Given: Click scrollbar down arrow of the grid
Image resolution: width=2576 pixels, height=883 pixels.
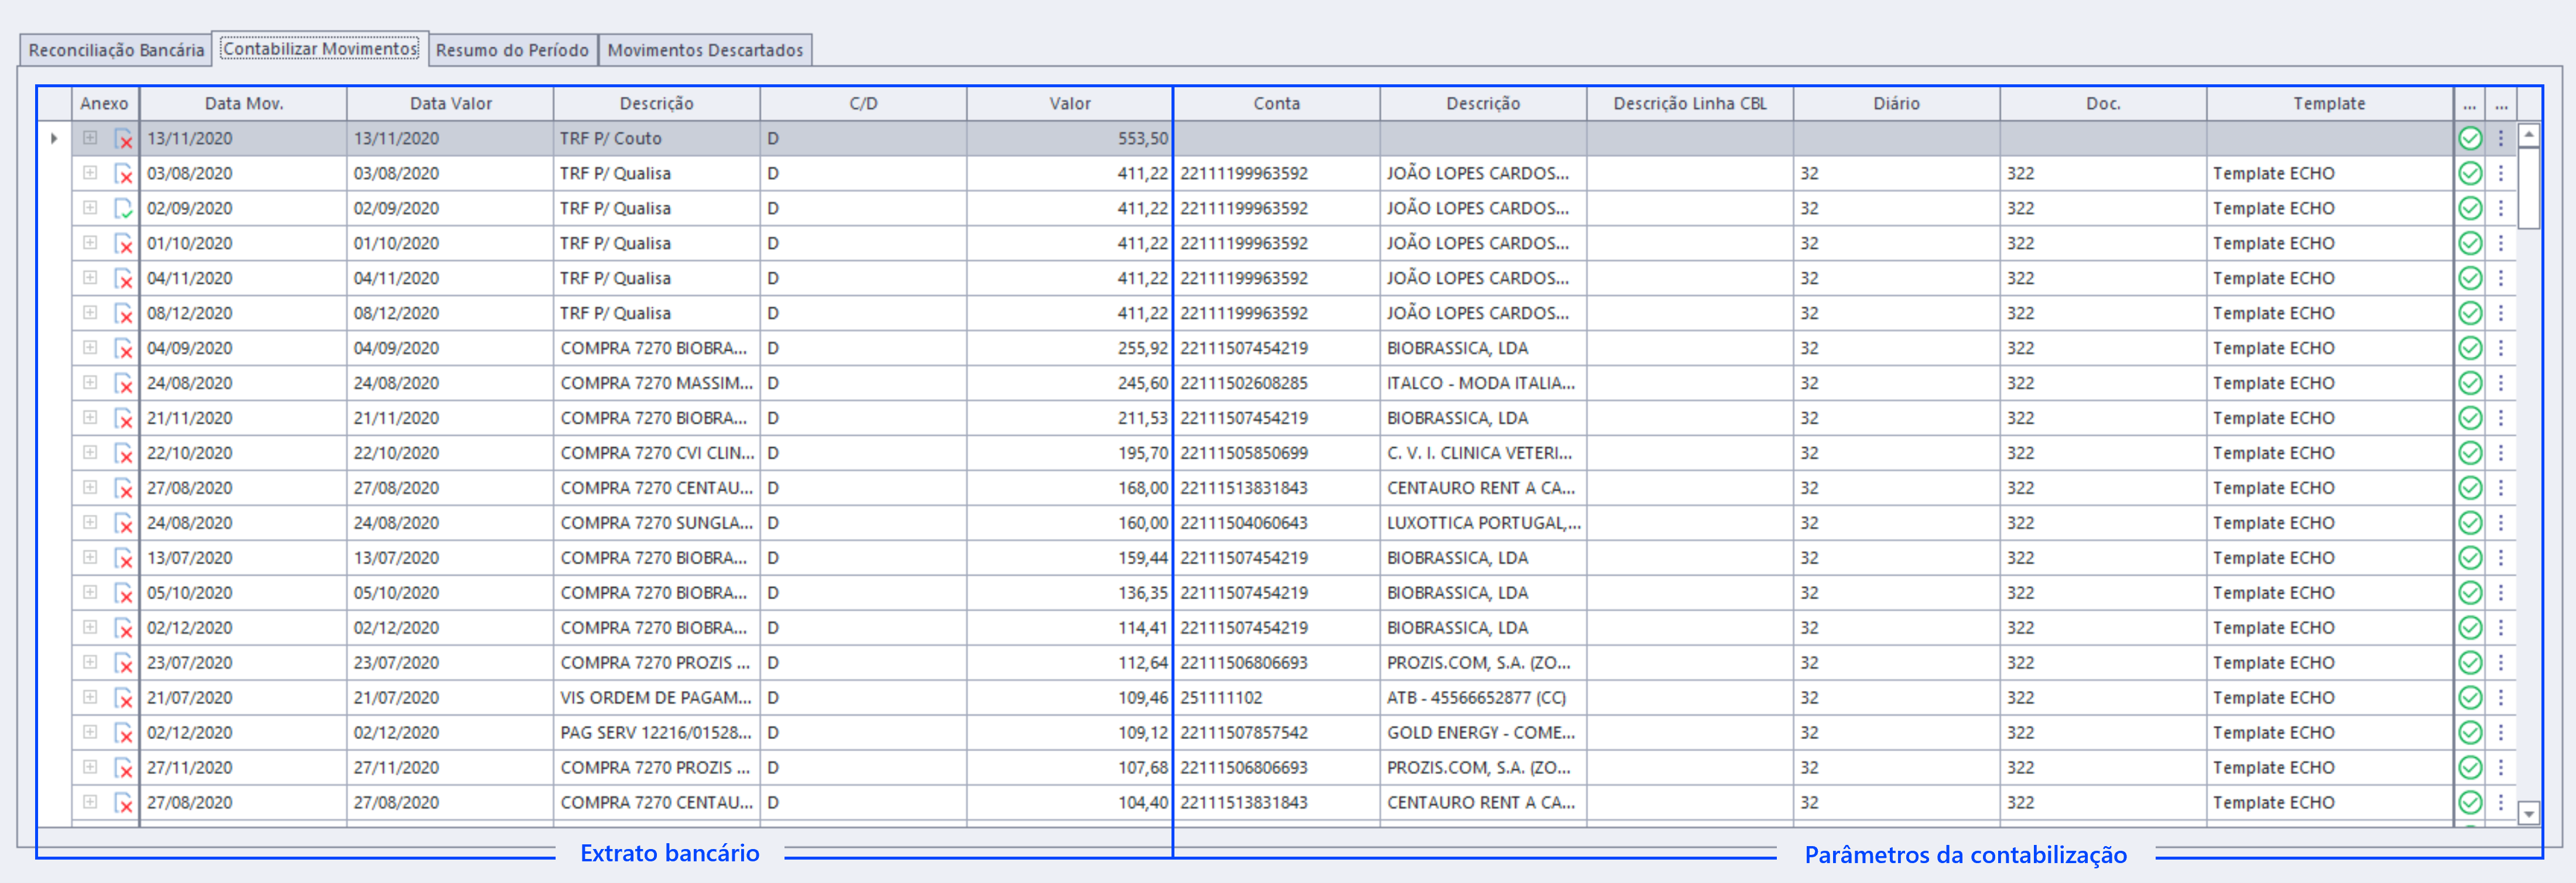Looking at the screenshot, I should click(x=2528, y=814).
